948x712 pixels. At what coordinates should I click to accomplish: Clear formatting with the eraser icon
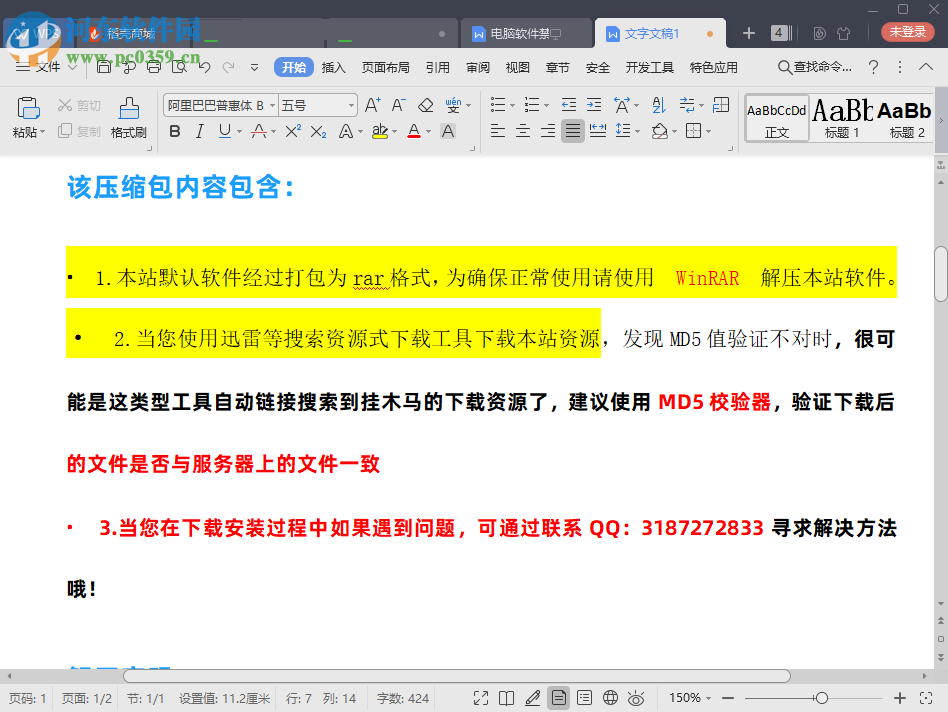pos(426,104)
